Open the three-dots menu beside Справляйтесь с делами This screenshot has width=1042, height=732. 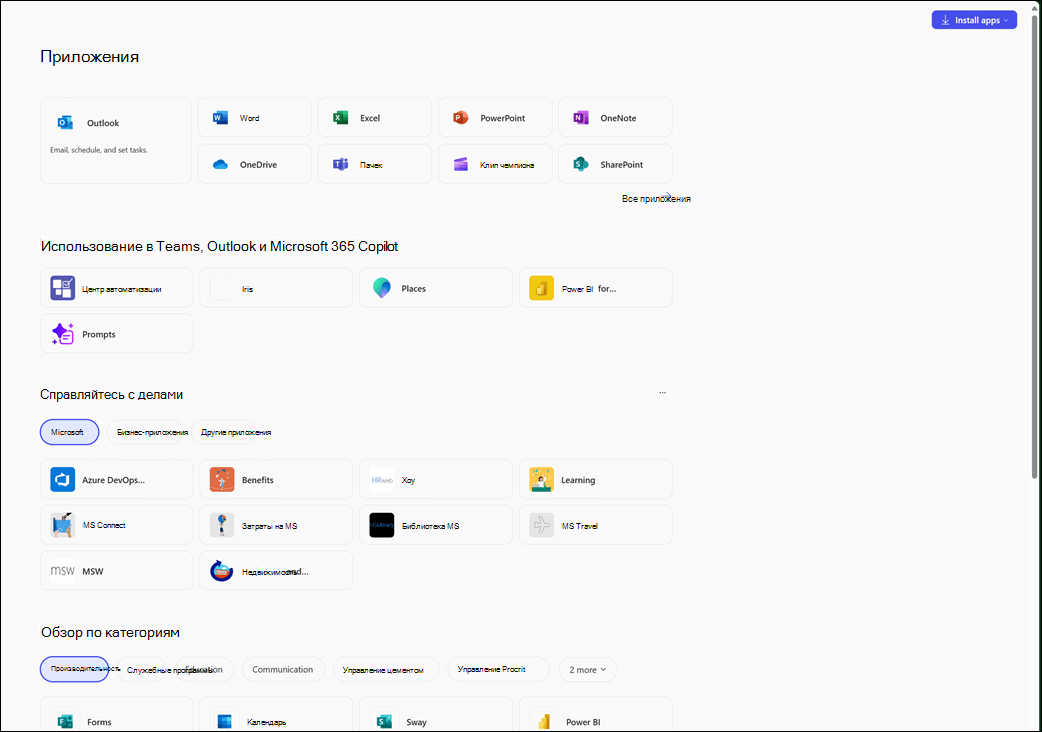(663, 393)
